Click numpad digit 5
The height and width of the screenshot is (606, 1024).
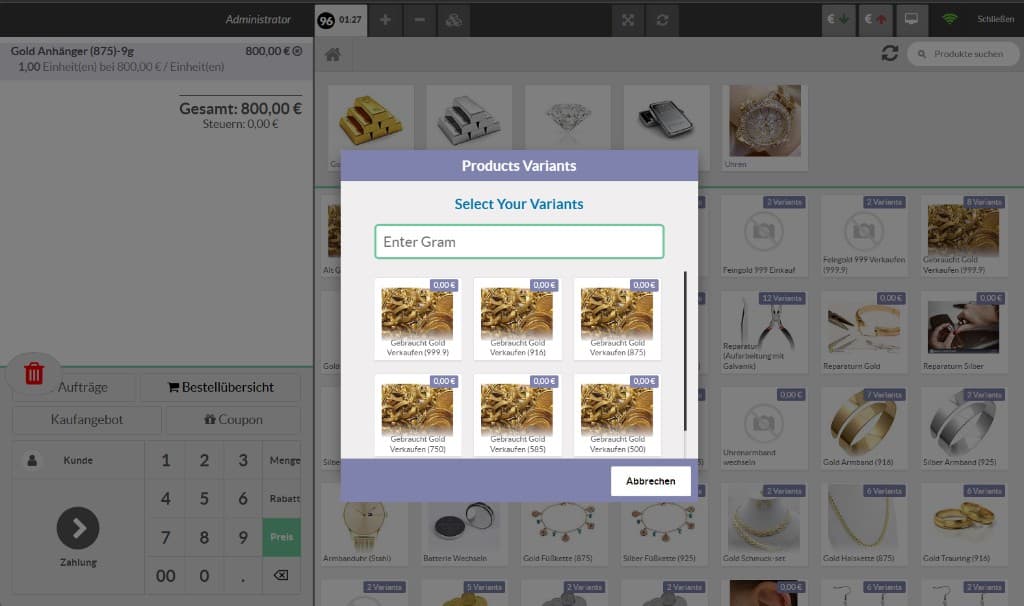(x=204, y=499)
